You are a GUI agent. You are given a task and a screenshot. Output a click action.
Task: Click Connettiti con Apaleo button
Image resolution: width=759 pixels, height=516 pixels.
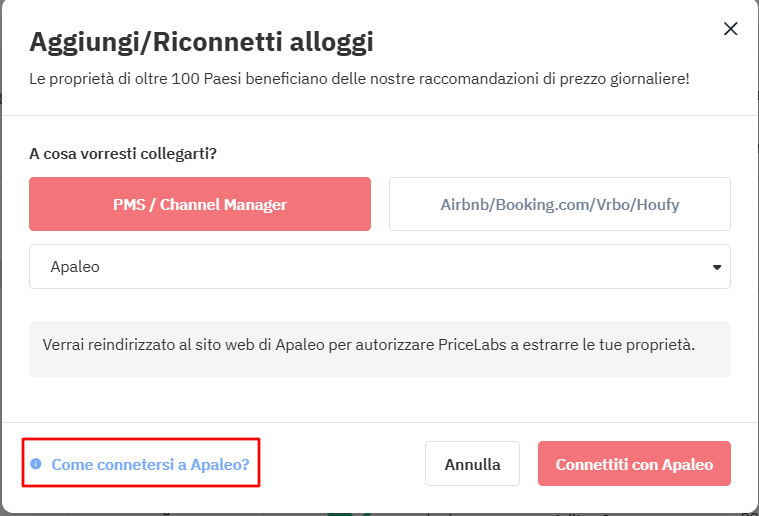[x=634, y=464]
